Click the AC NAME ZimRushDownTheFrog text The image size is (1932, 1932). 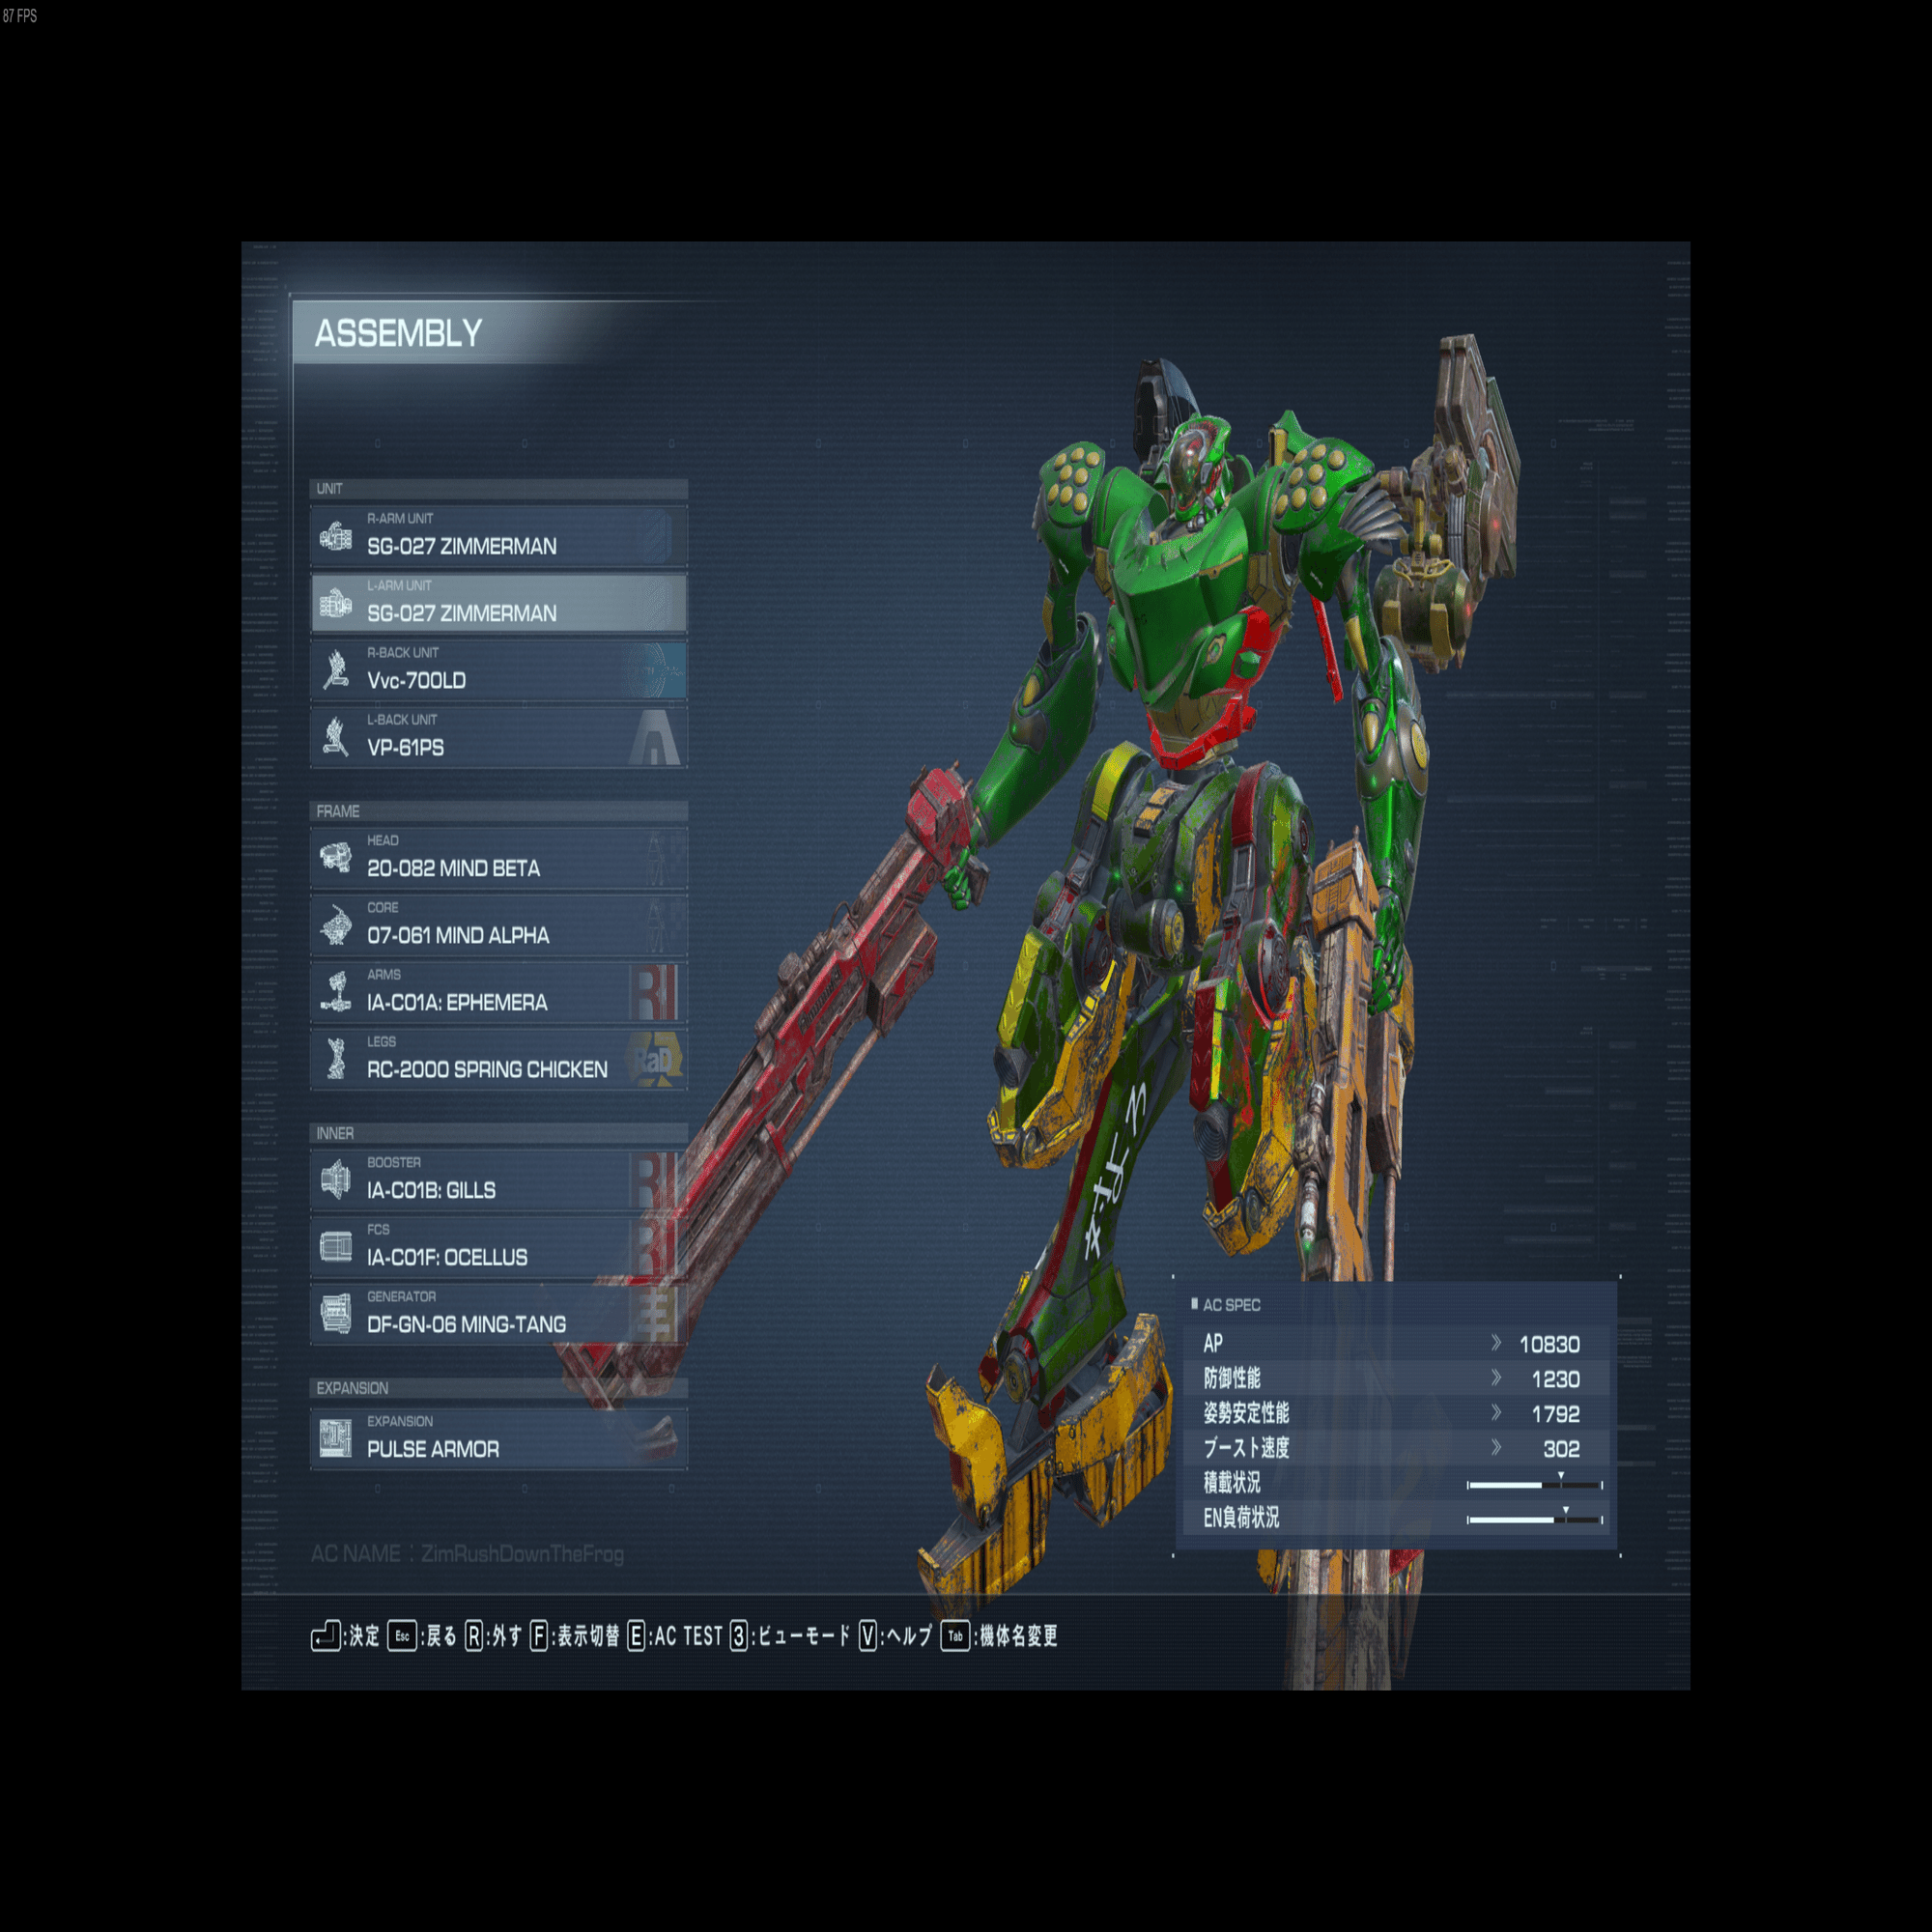468,1554
